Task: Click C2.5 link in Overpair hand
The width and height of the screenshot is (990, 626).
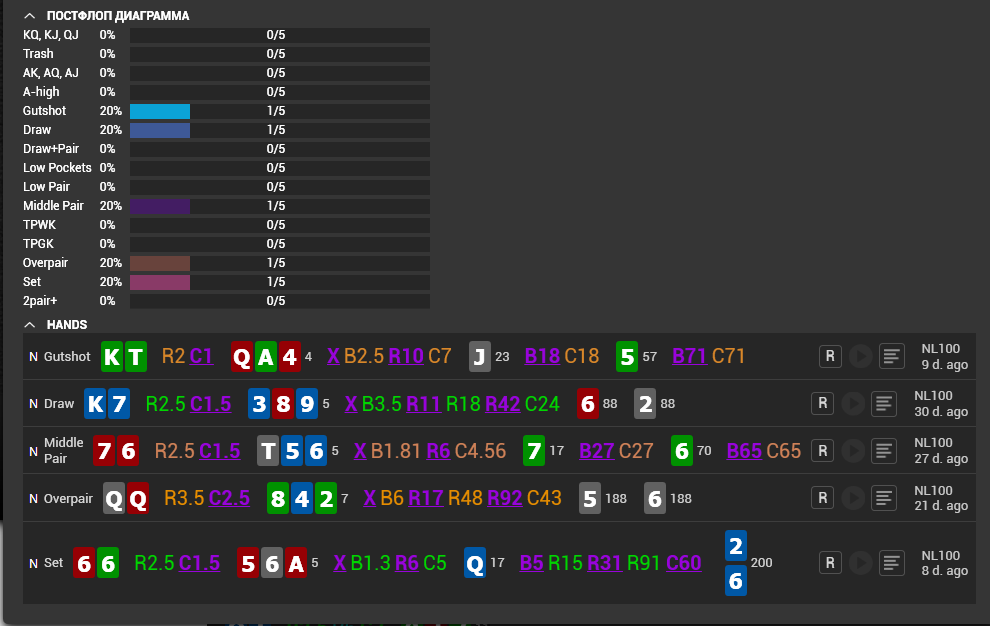Action: pos(229,498)
